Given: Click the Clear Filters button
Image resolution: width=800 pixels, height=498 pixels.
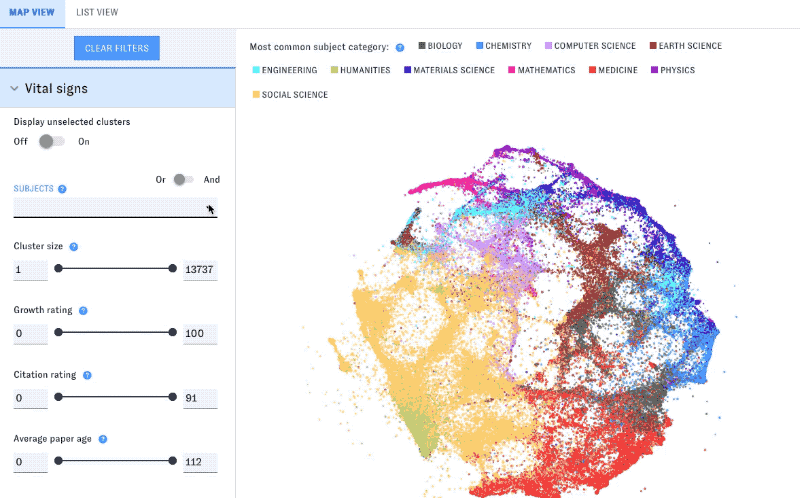Looking at the screenshot, I should [117, 48].
